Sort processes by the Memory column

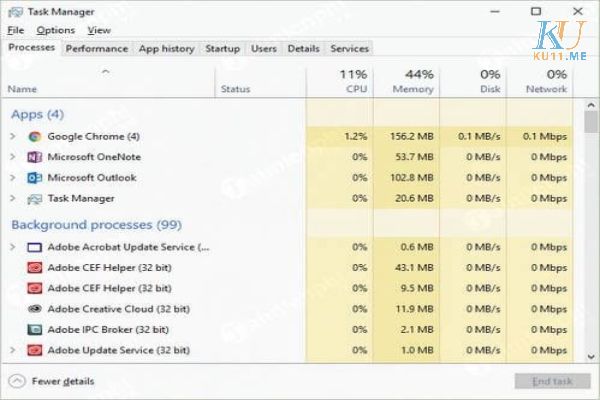point(406,82)
